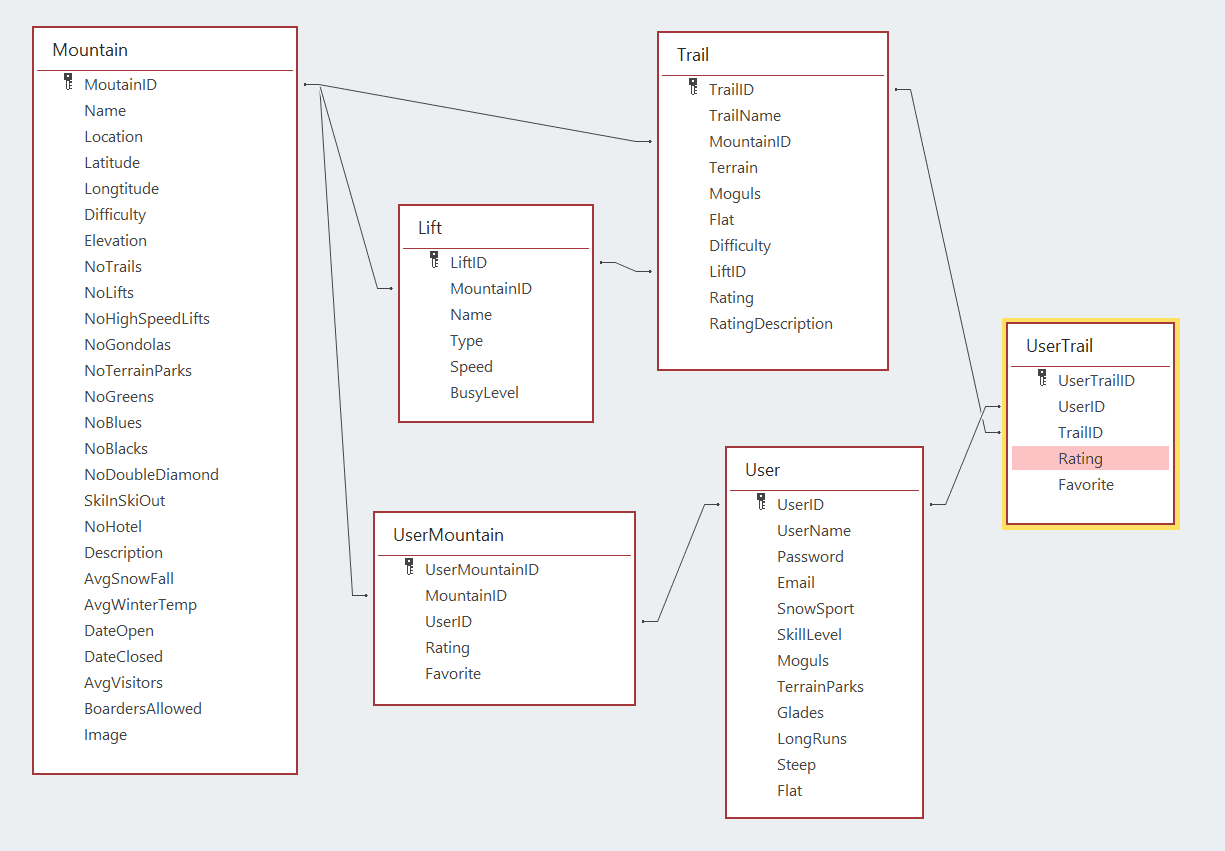Click the Image field in Mountain table

(105, 735)
